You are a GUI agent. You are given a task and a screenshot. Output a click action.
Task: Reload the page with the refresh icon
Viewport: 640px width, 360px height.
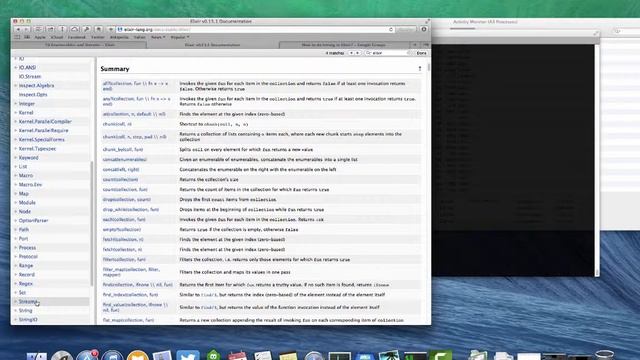pos(391,29)
